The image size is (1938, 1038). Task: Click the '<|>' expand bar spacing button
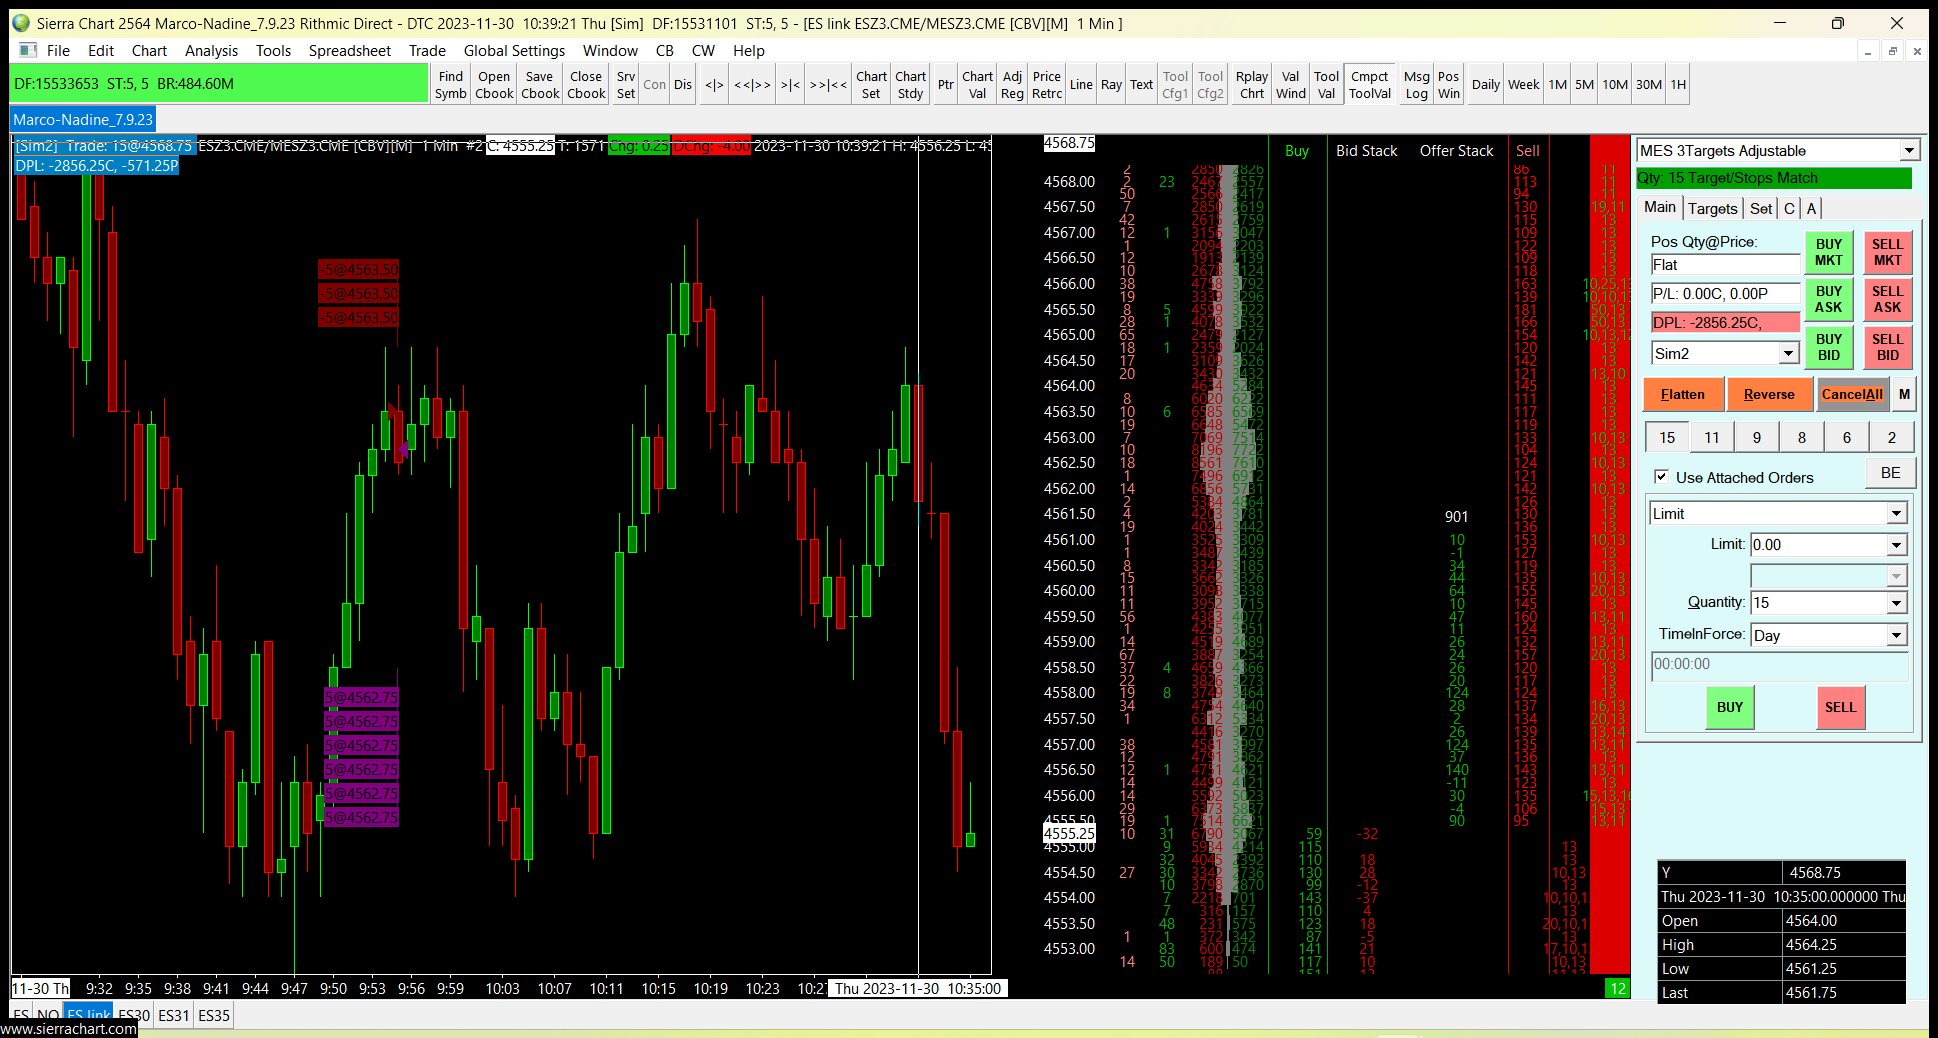tap(714, 85)
